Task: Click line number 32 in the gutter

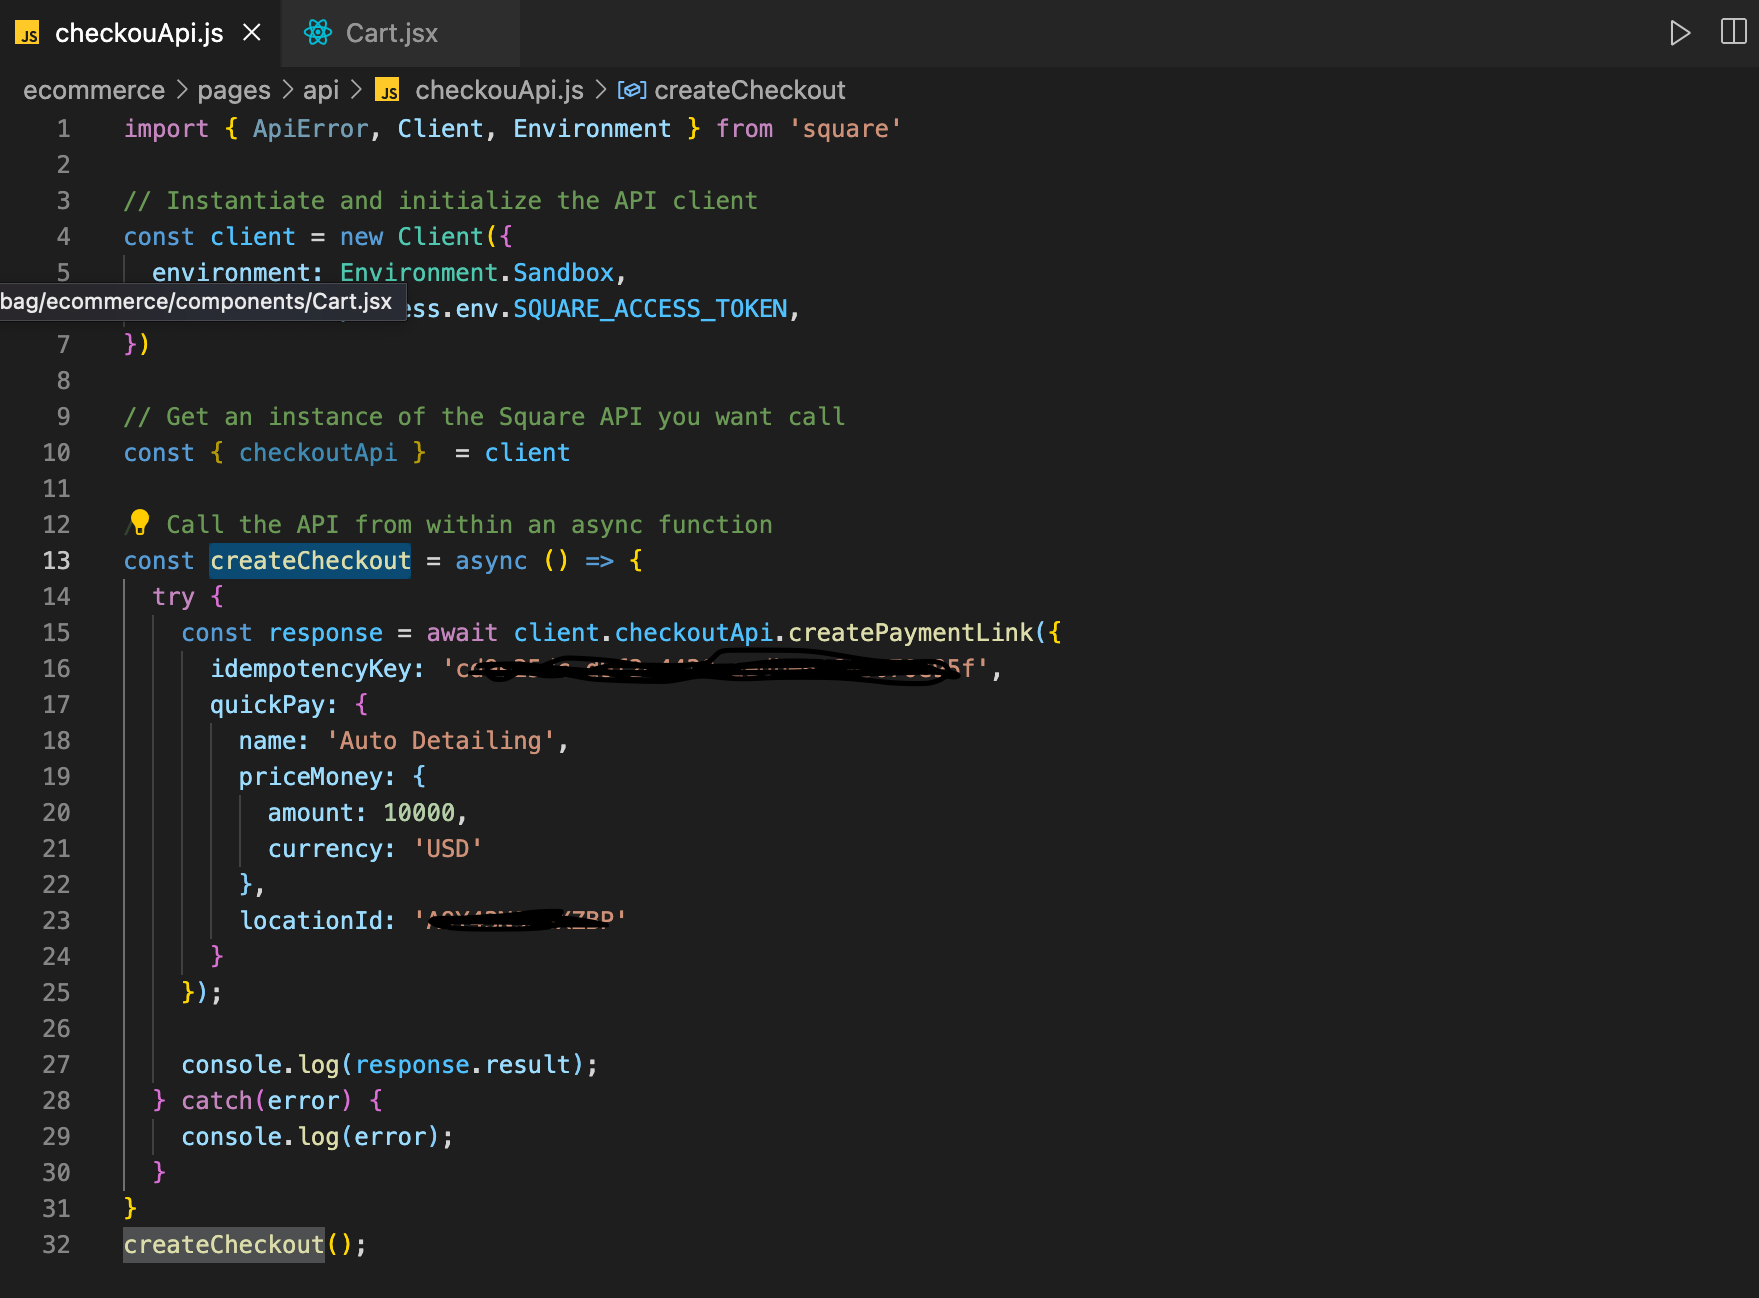Action: [x=56, y=1244]
